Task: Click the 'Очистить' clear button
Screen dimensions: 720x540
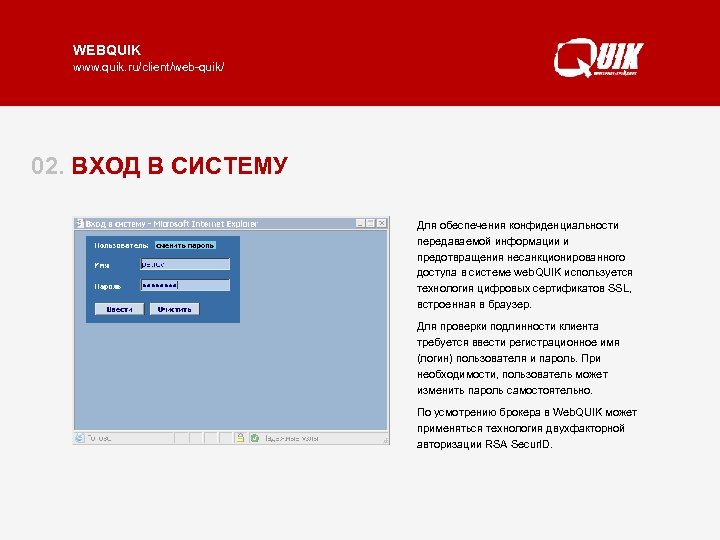Action: pyautogui.click(x=174, y=309)
